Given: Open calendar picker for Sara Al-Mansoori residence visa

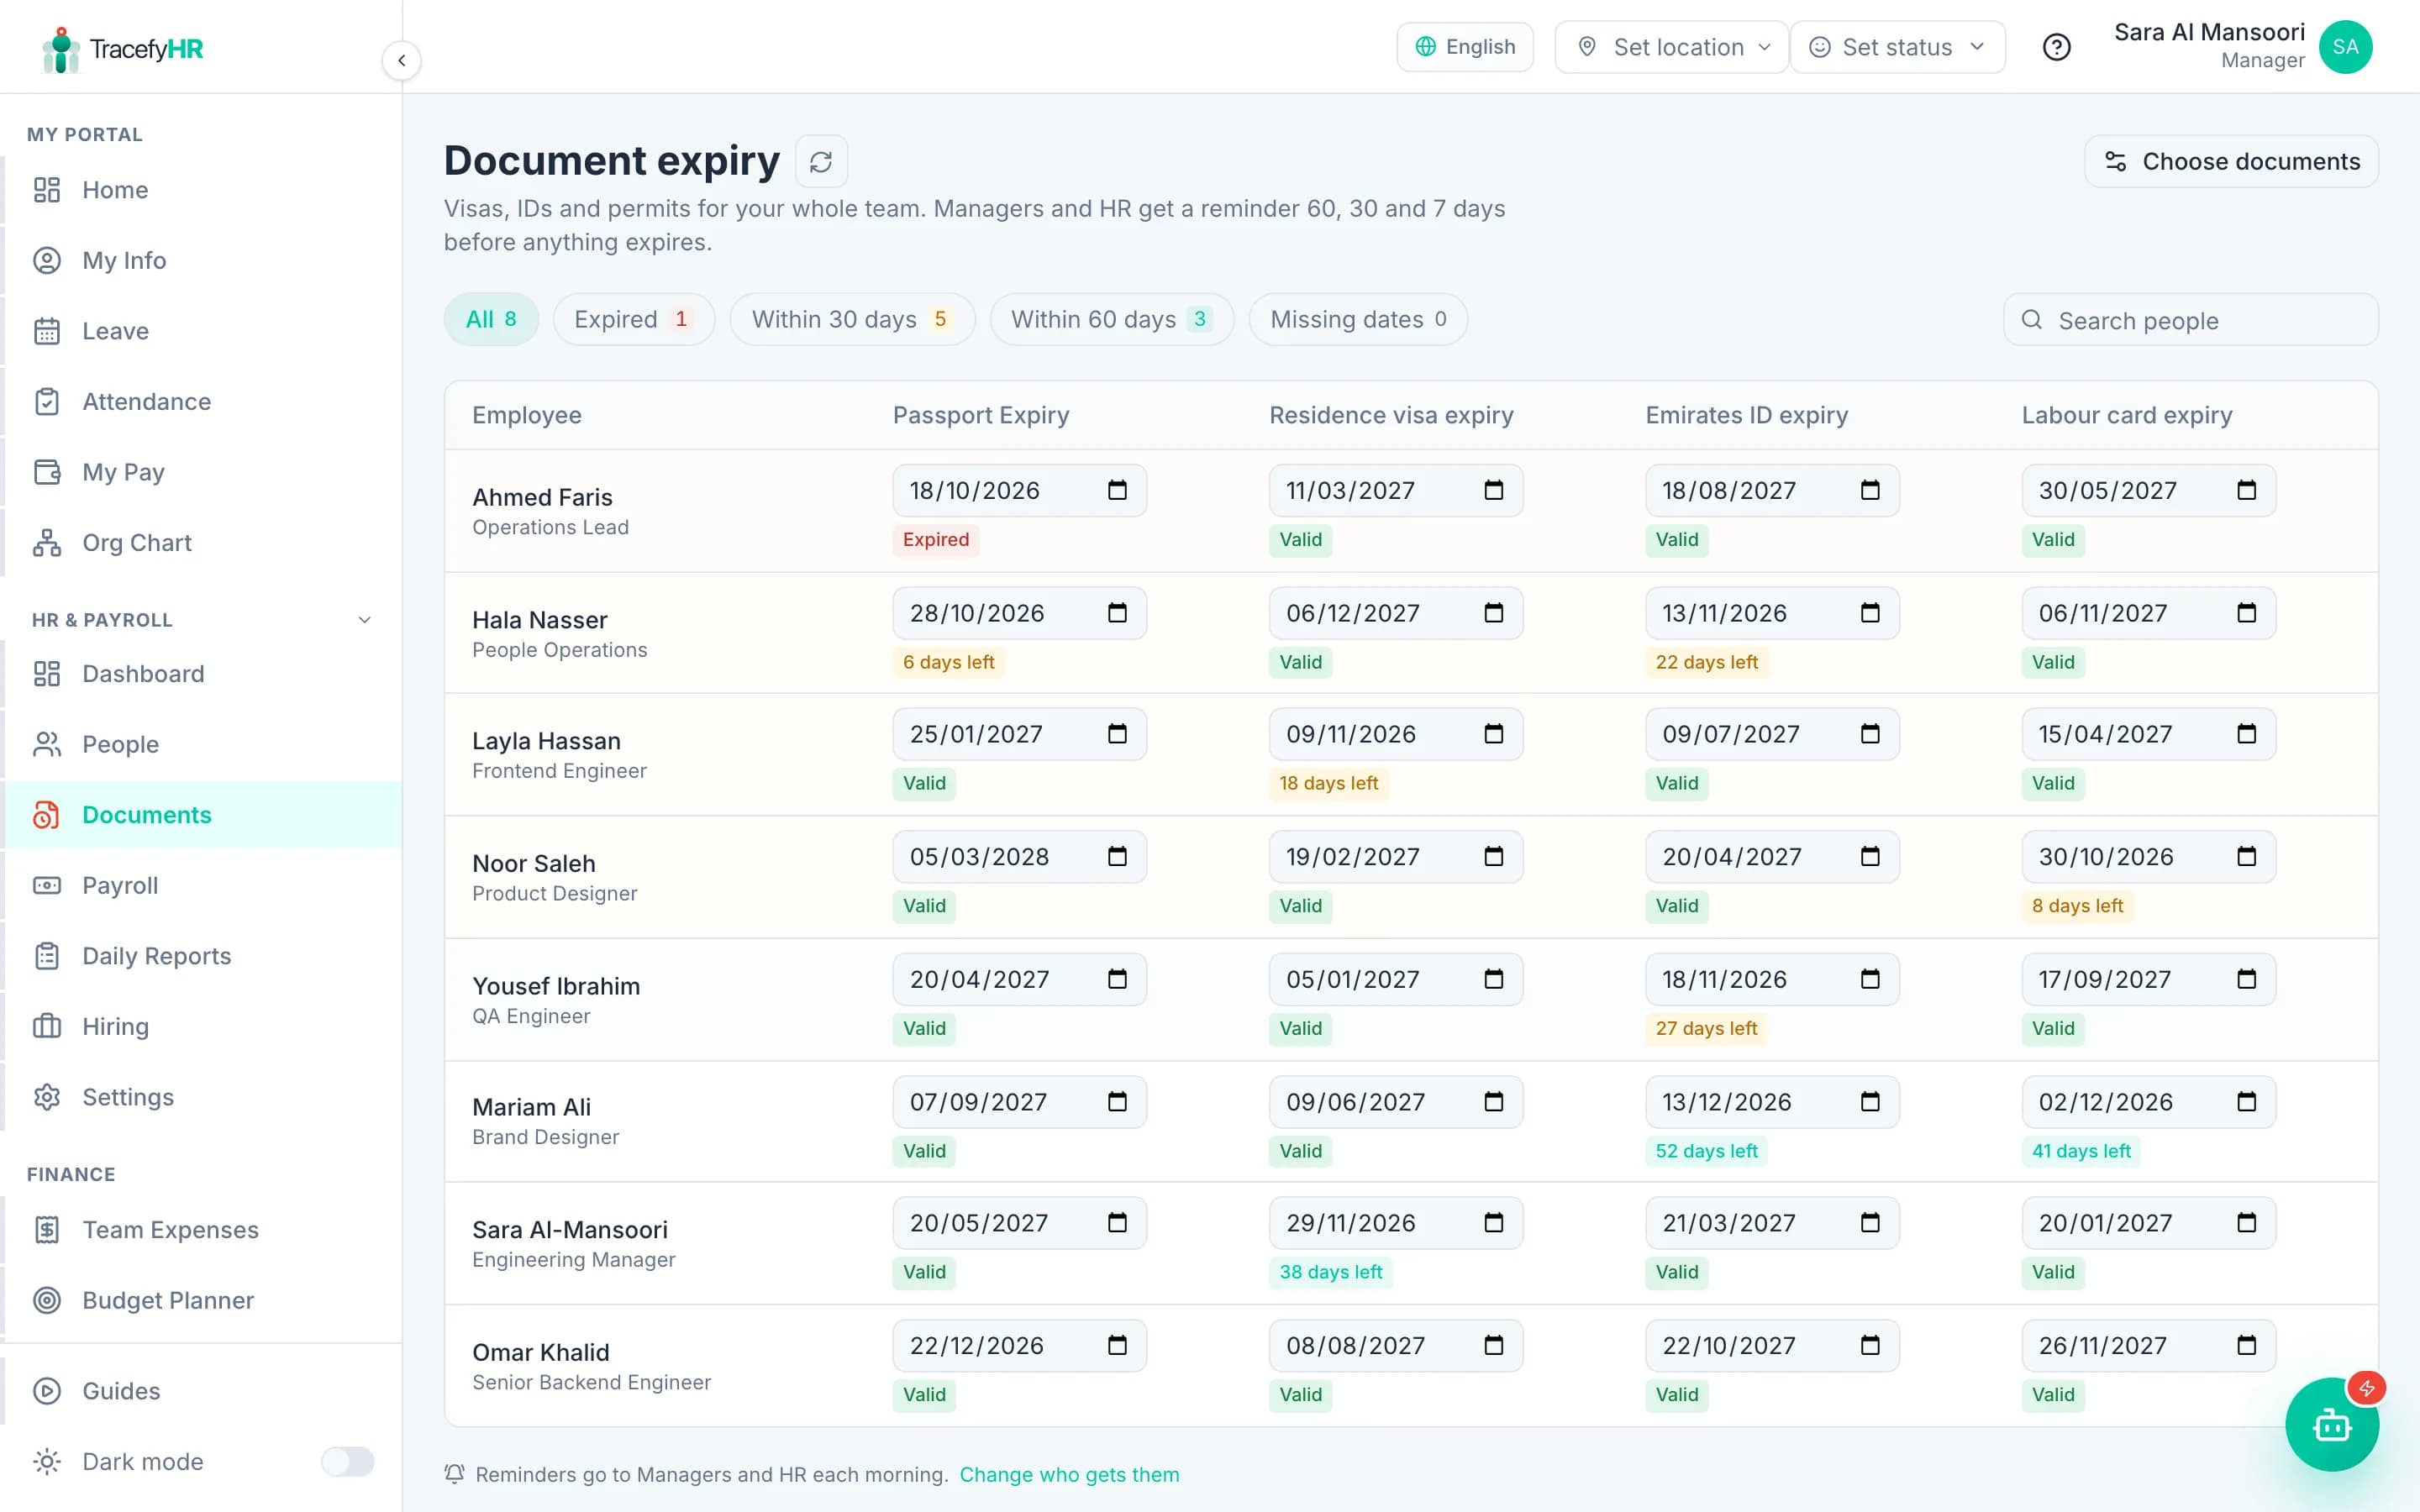Looking at the screenshot, I should [x=1493, y=1223].
